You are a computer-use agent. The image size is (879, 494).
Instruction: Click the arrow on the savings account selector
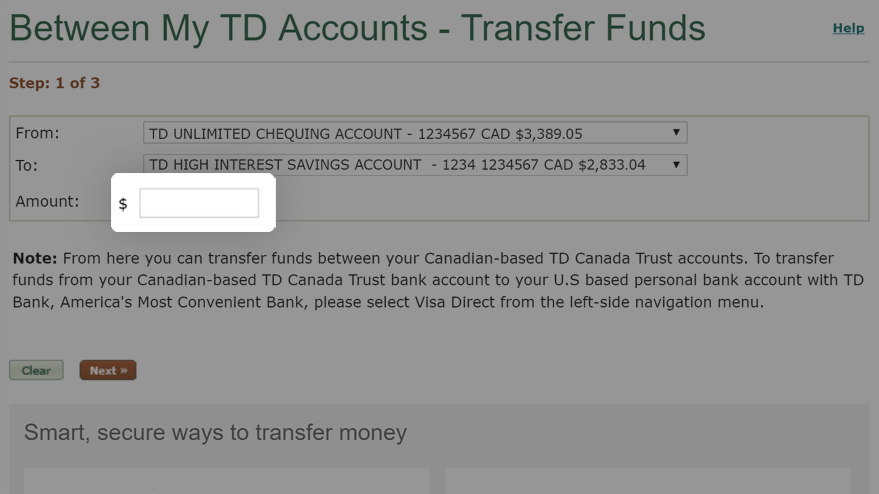(676, 165)
